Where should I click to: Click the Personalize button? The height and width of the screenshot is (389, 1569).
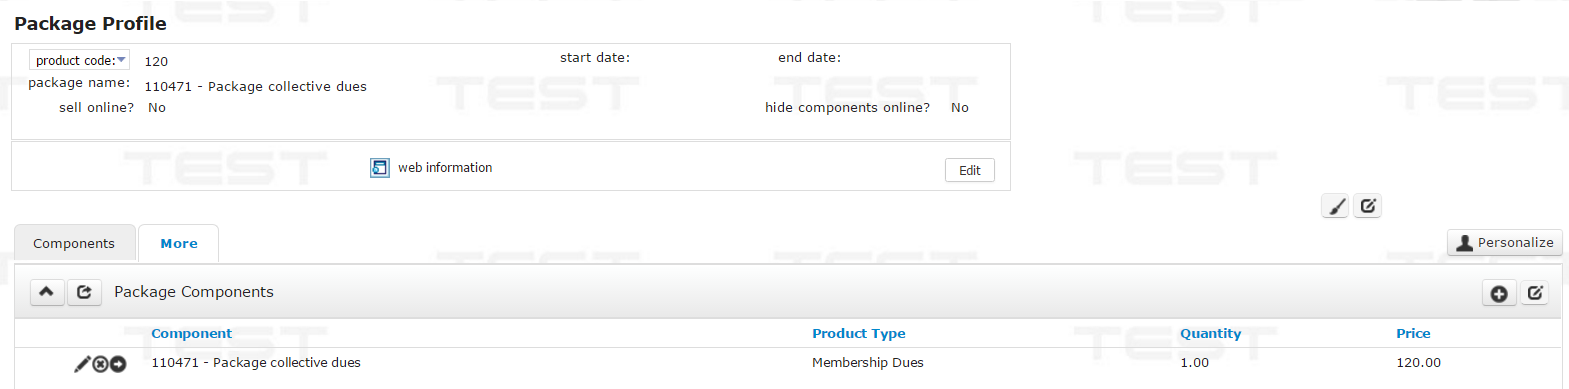(x=1505, y=243)
